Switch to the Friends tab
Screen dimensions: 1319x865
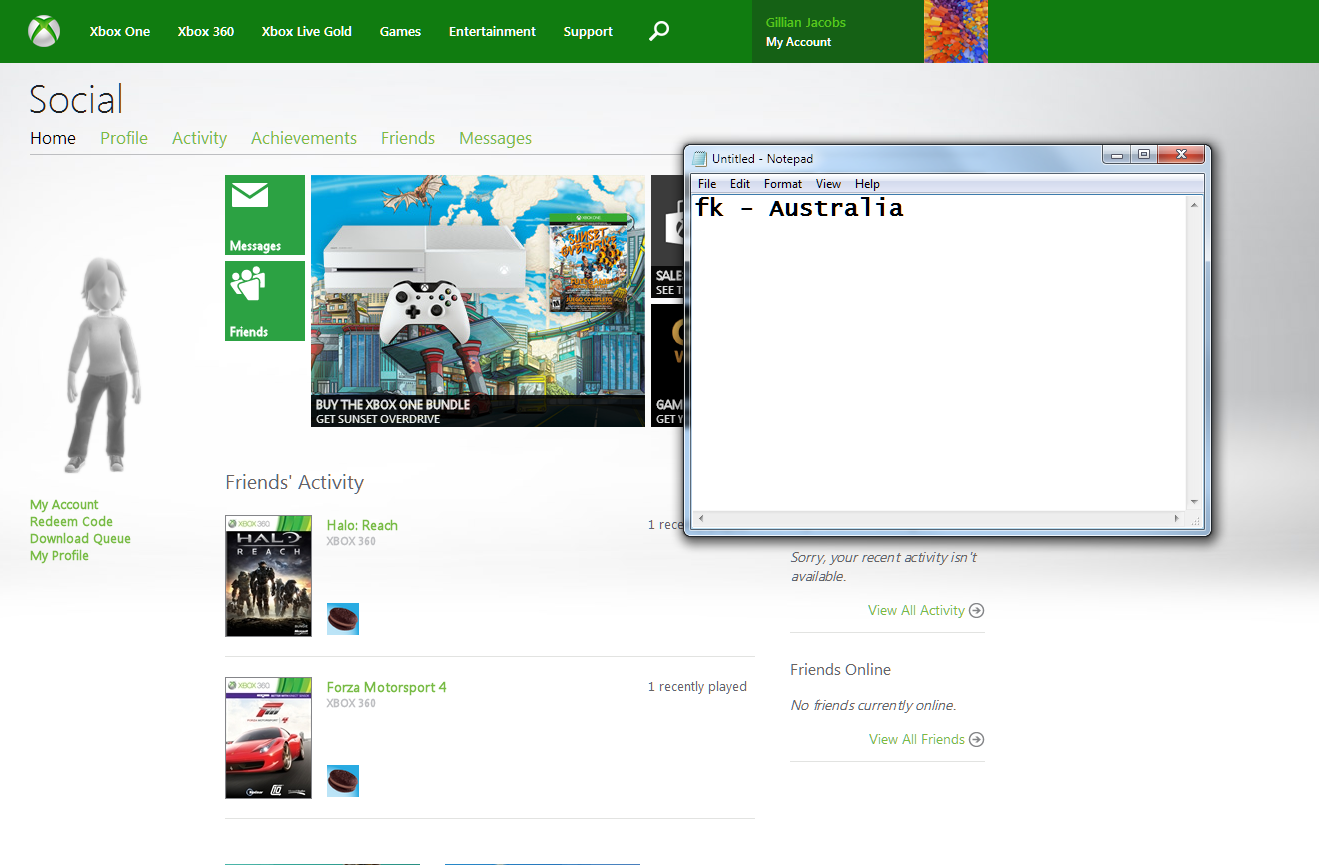tap(408, 138)
